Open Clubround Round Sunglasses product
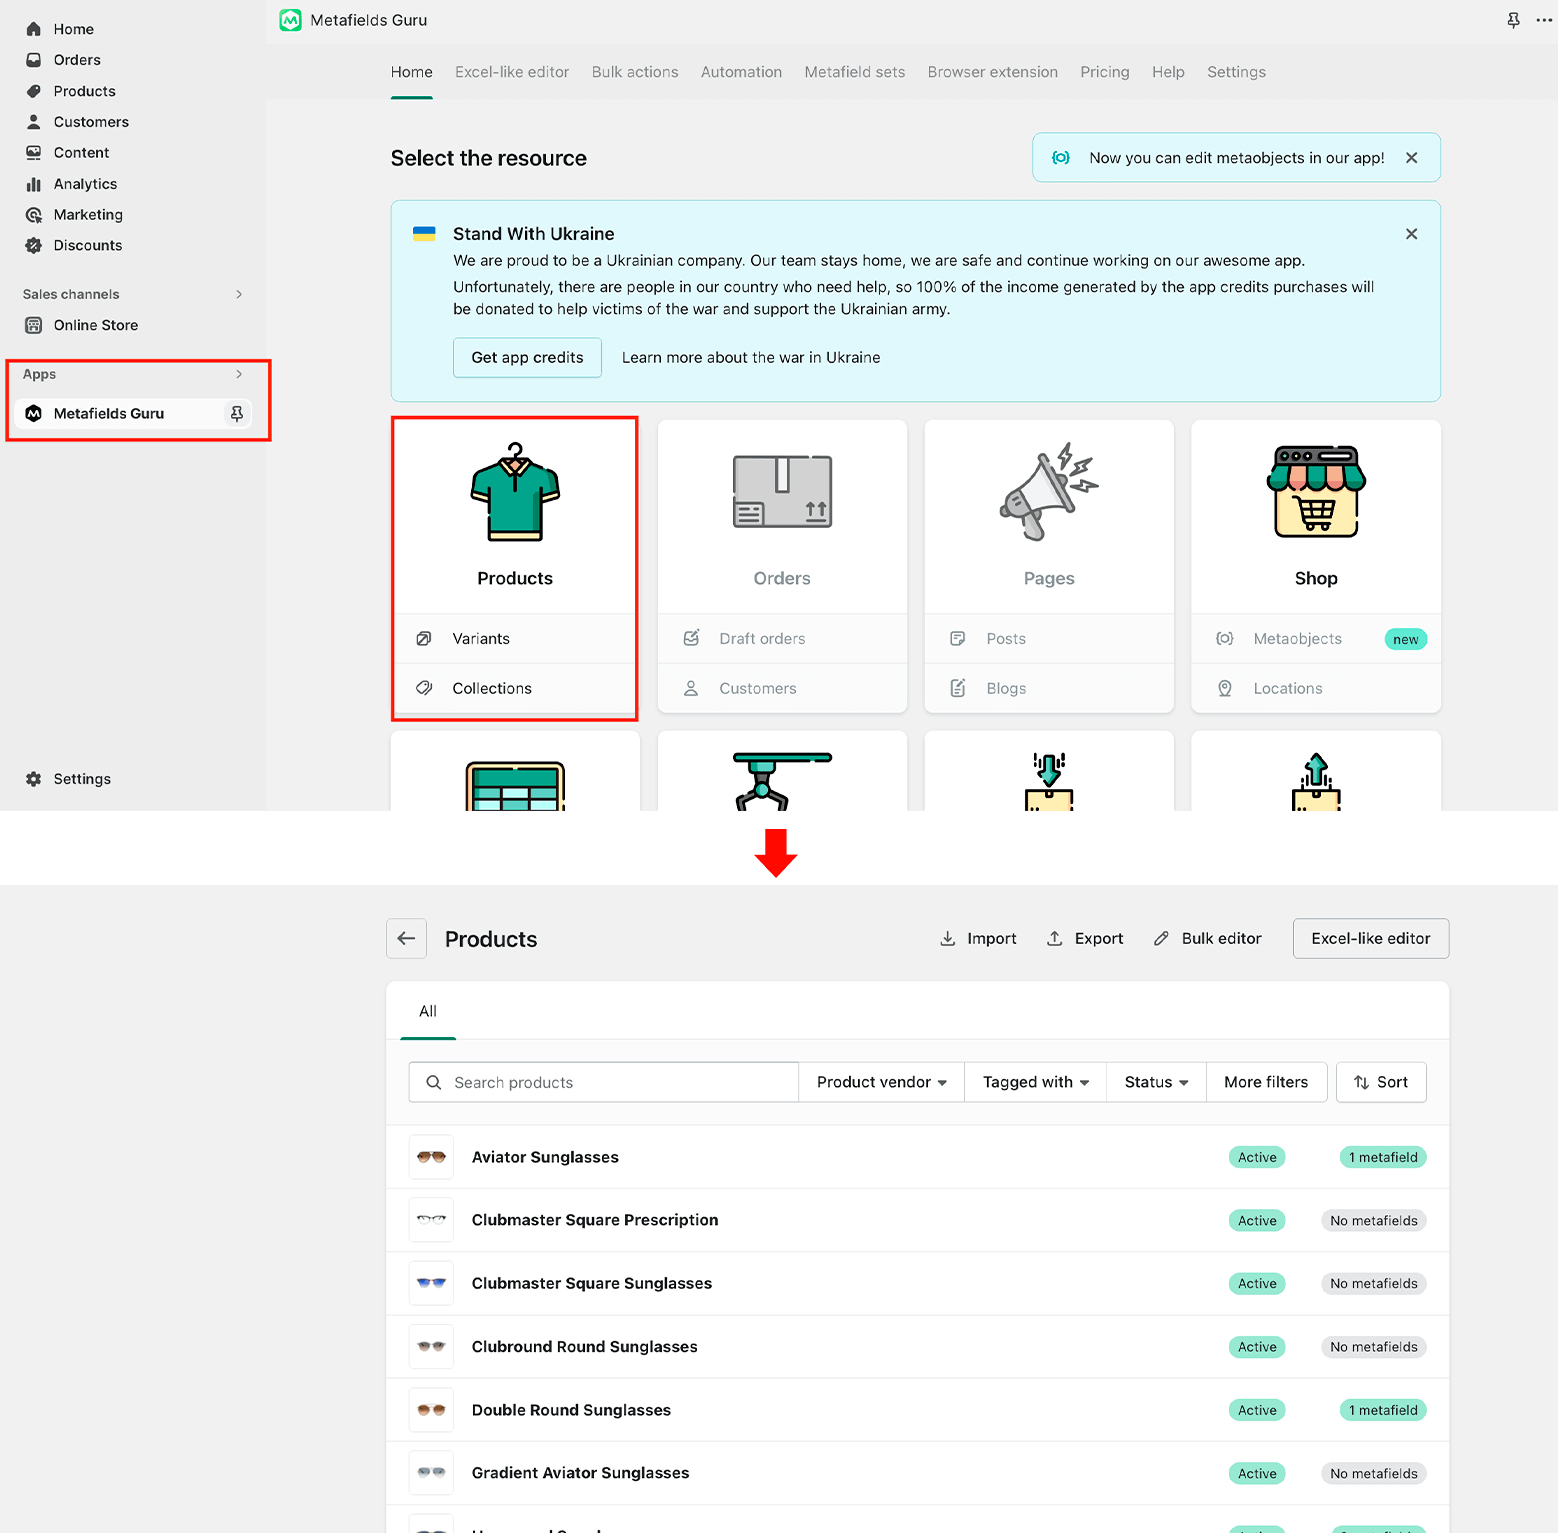 click(x=918, y=1347)
